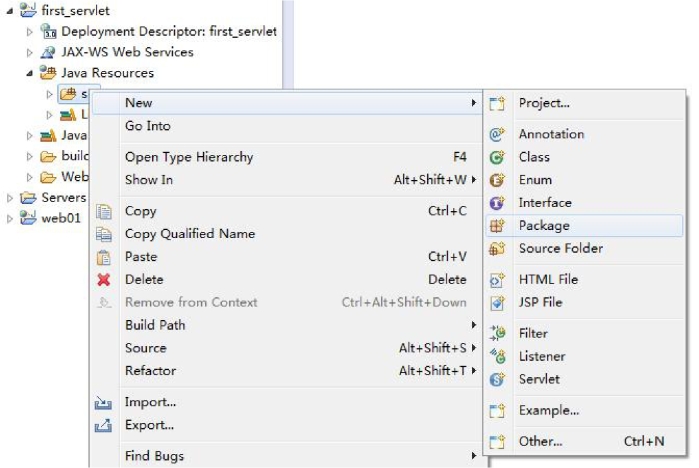Screen dimensions: 699x468
Task: Click the red Delete X icon
Action: pyautogui.click(x=103, y=279)
